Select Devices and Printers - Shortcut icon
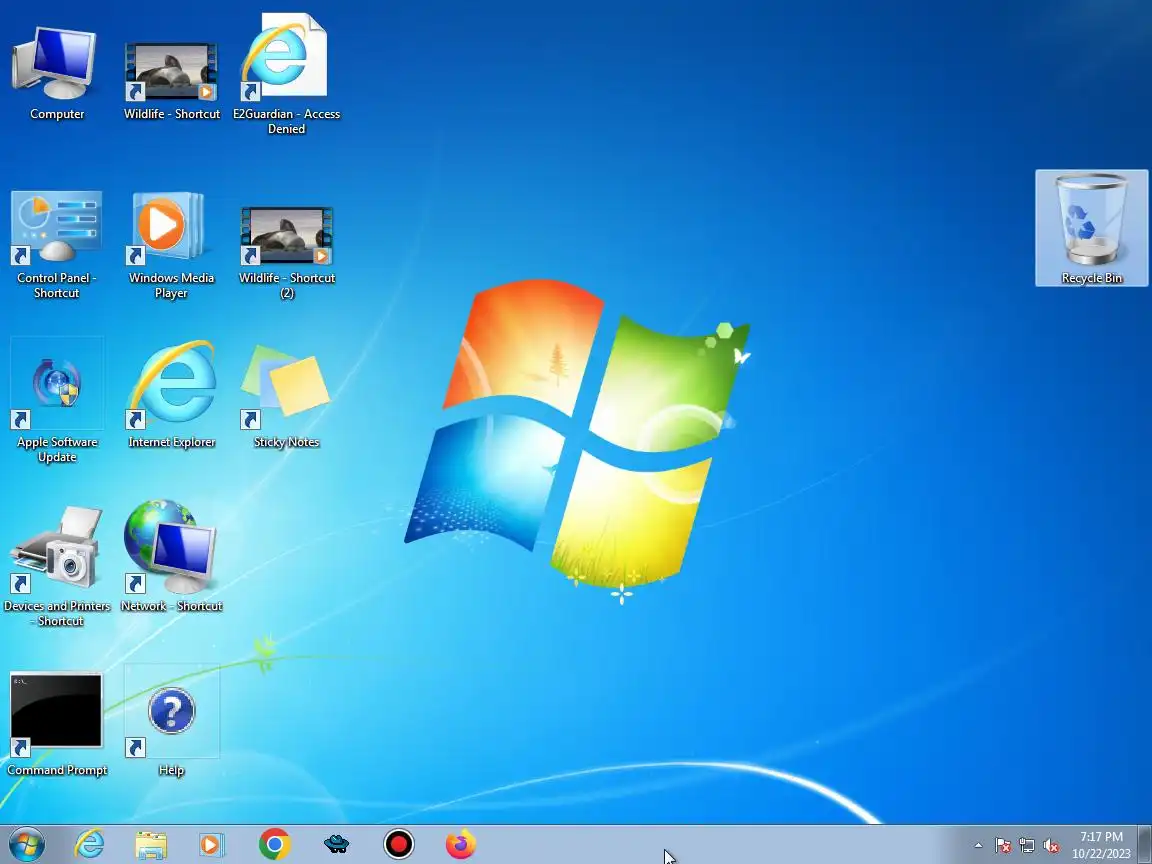 [57, 566]
